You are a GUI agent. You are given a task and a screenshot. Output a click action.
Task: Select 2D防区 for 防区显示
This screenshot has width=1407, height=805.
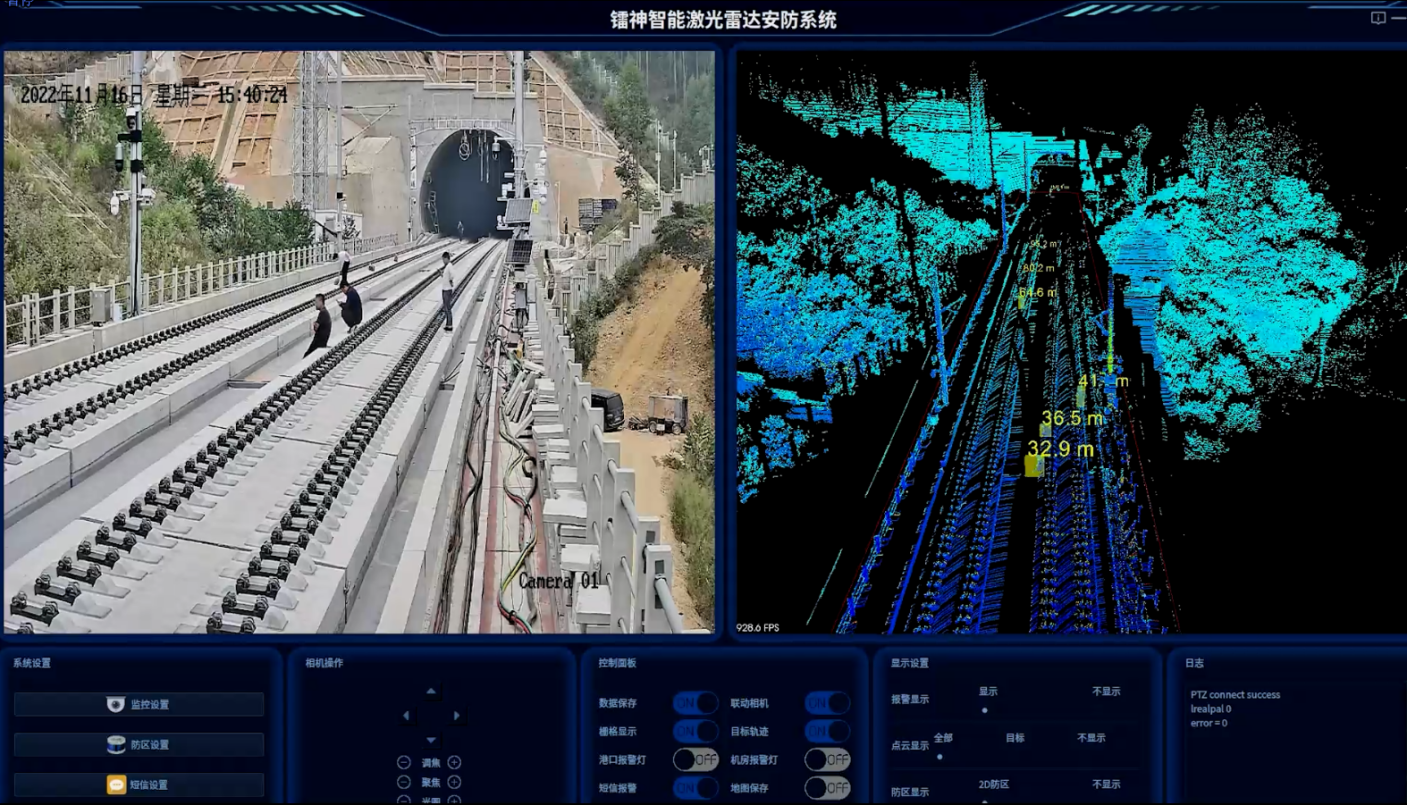pos(993,784)
